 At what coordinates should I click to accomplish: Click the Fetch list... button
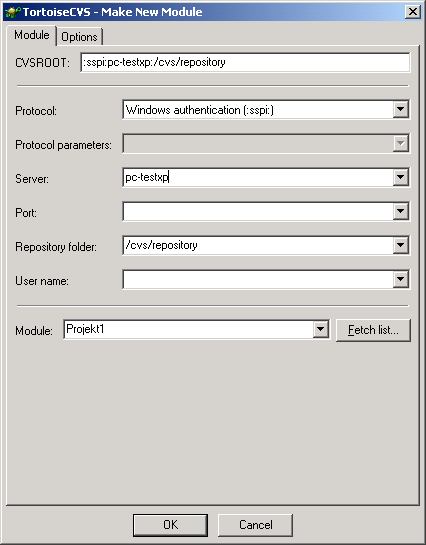[x=374, y=330]
